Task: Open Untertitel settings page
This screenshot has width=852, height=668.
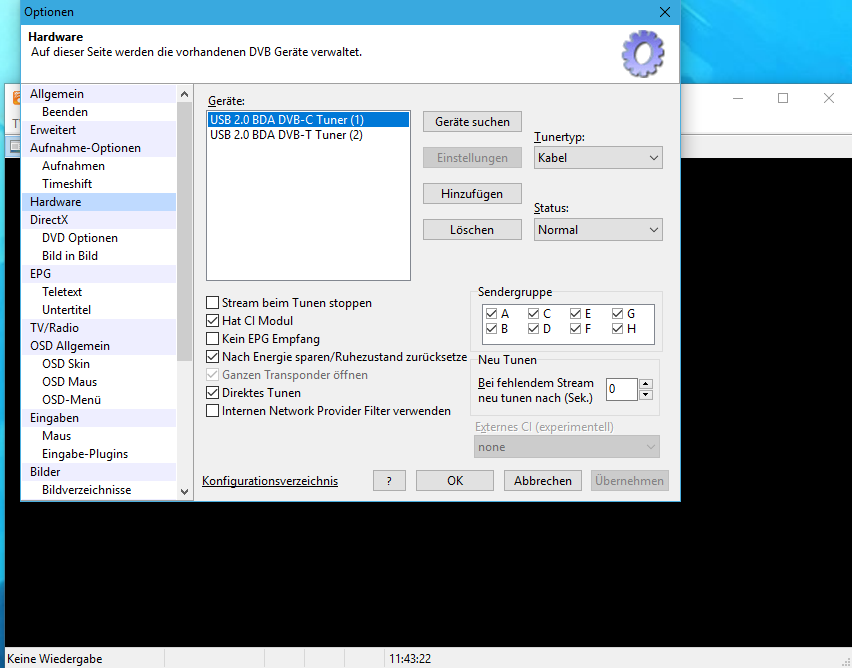Action: (99, 309)
